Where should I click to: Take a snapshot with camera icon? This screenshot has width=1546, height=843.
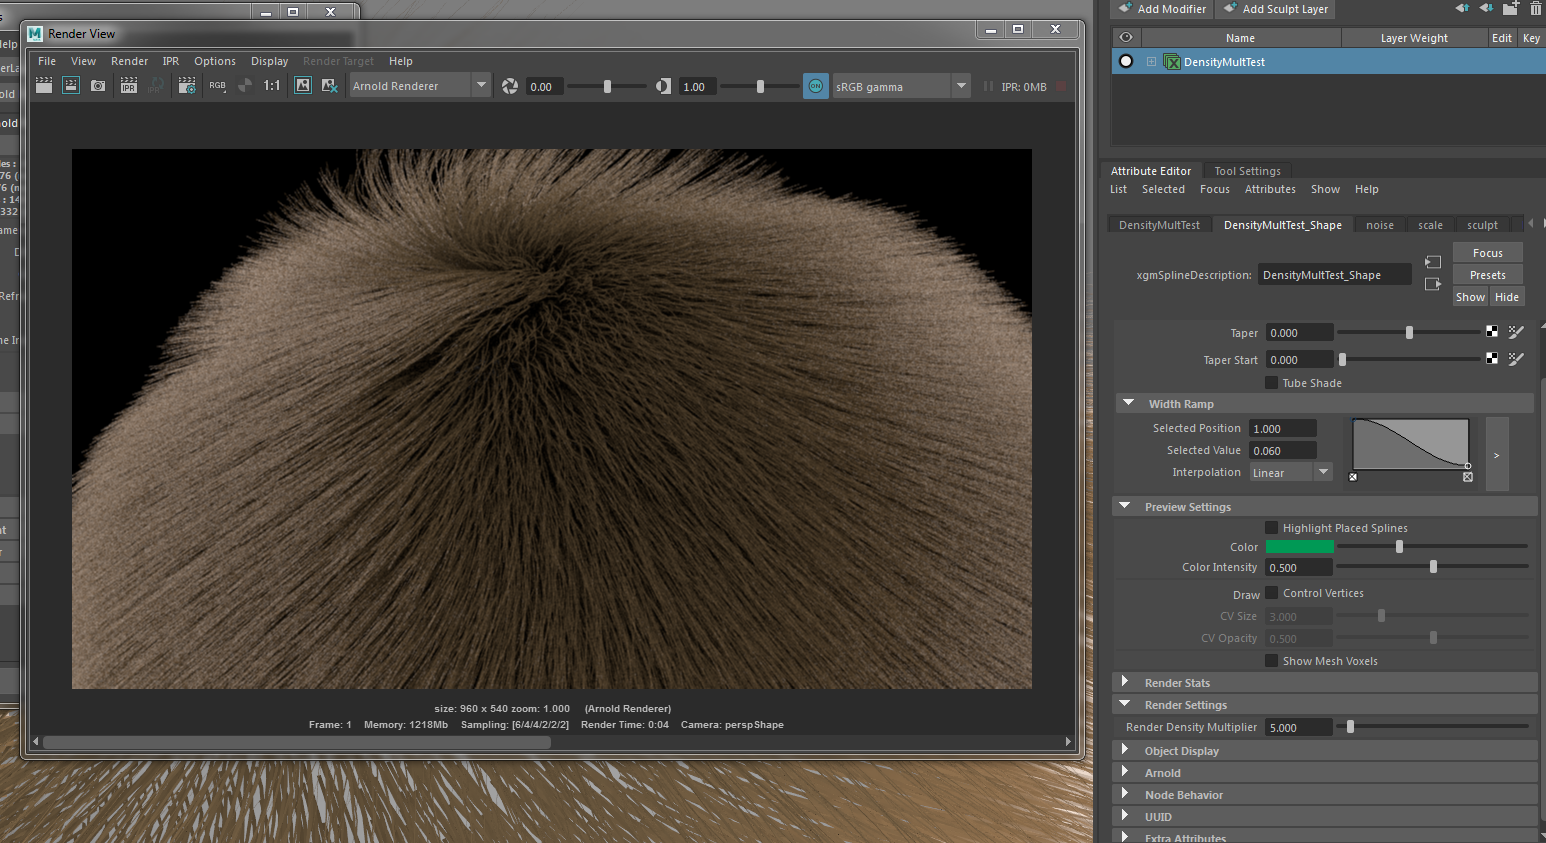[98, 86]
